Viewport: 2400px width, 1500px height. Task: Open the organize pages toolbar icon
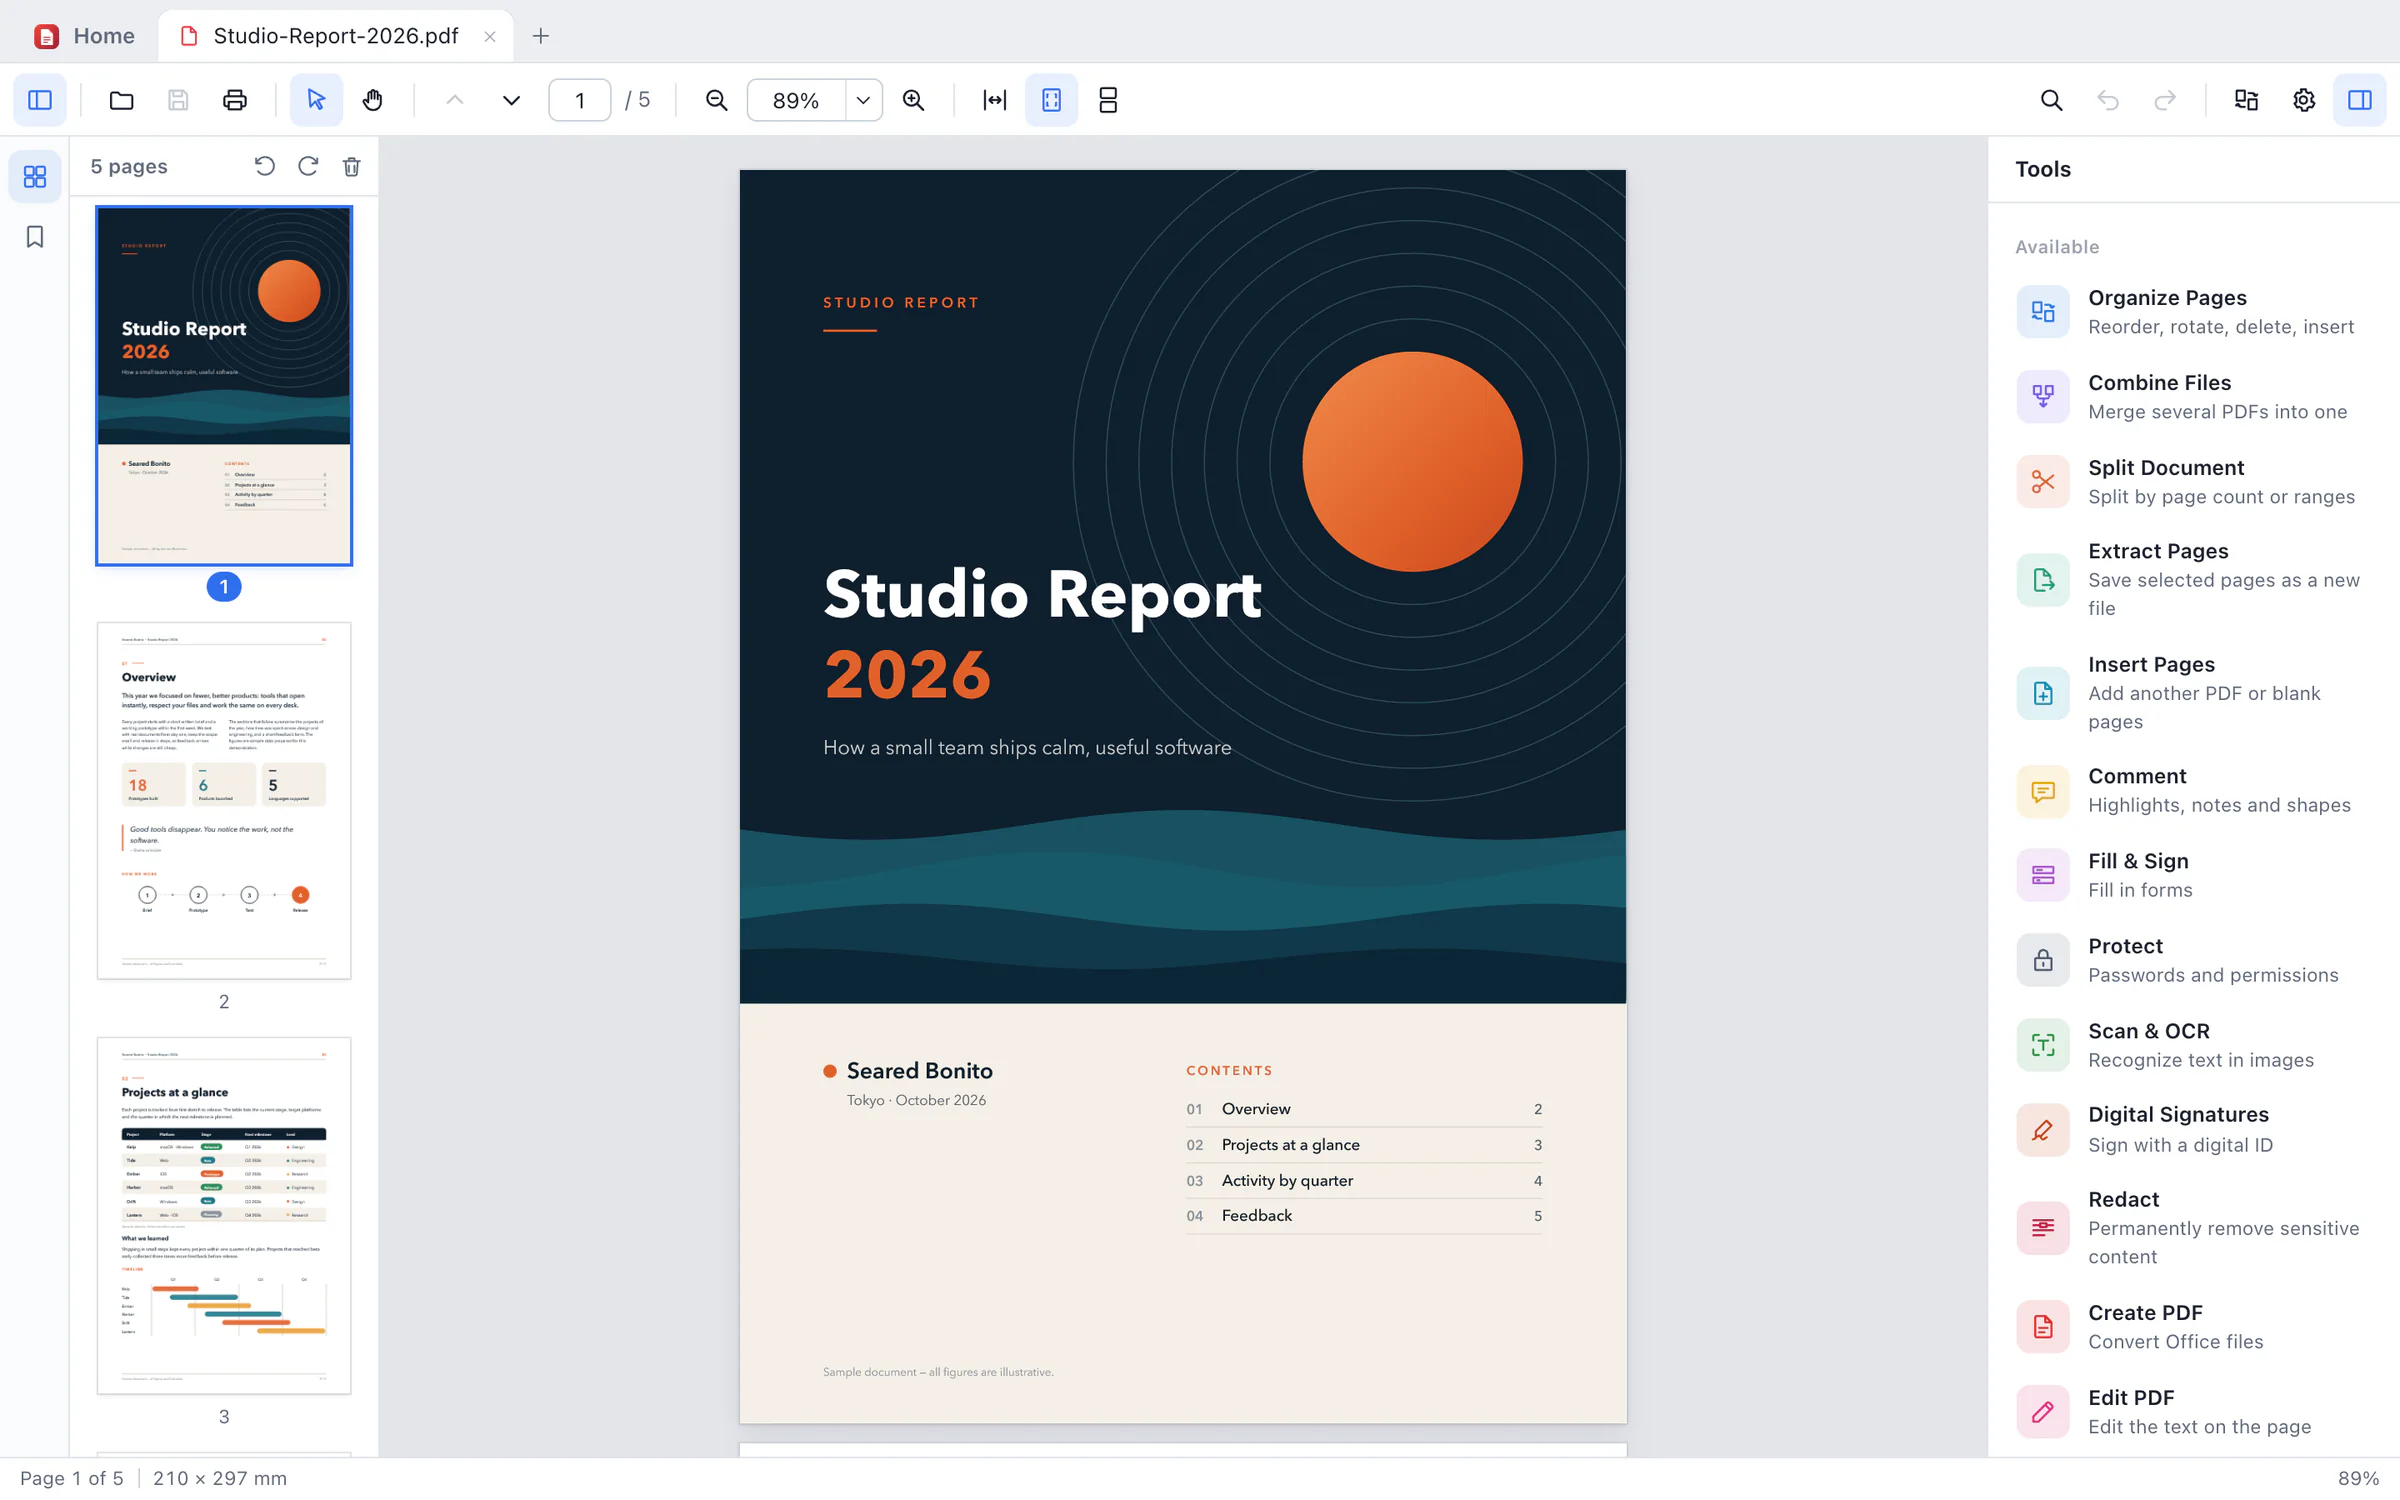(2246, 100)
